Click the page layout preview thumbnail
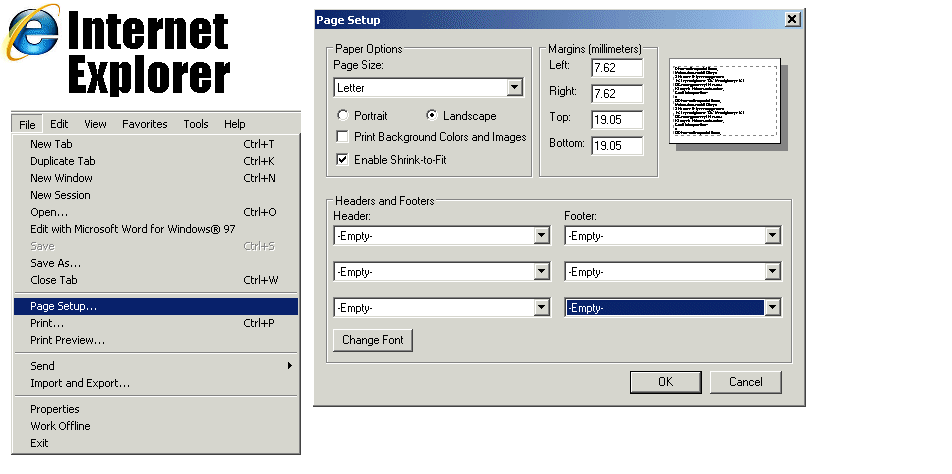This screenshot has height=474, width=952. pyautogui.click(x=729, y=103)
